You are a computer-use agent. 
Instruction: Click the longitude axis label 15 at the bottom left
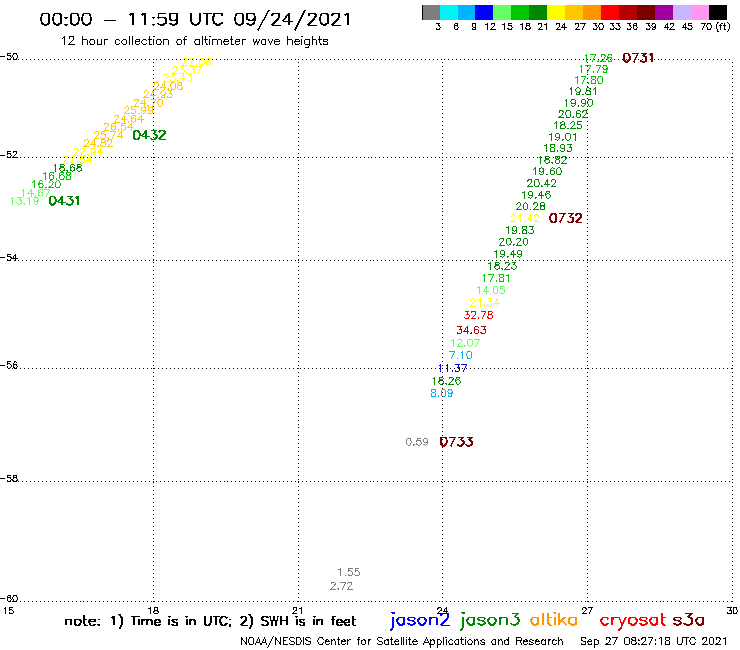click(8, 610)
